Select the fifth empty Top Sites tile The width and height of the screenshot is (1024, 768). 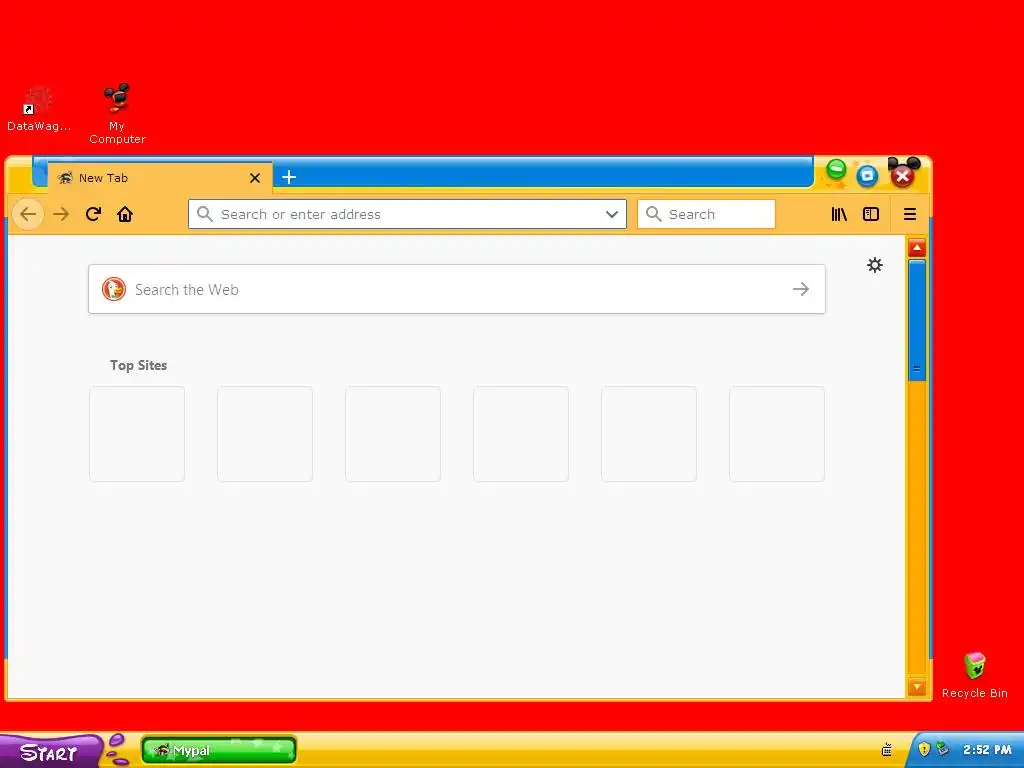tap(649, 434)
